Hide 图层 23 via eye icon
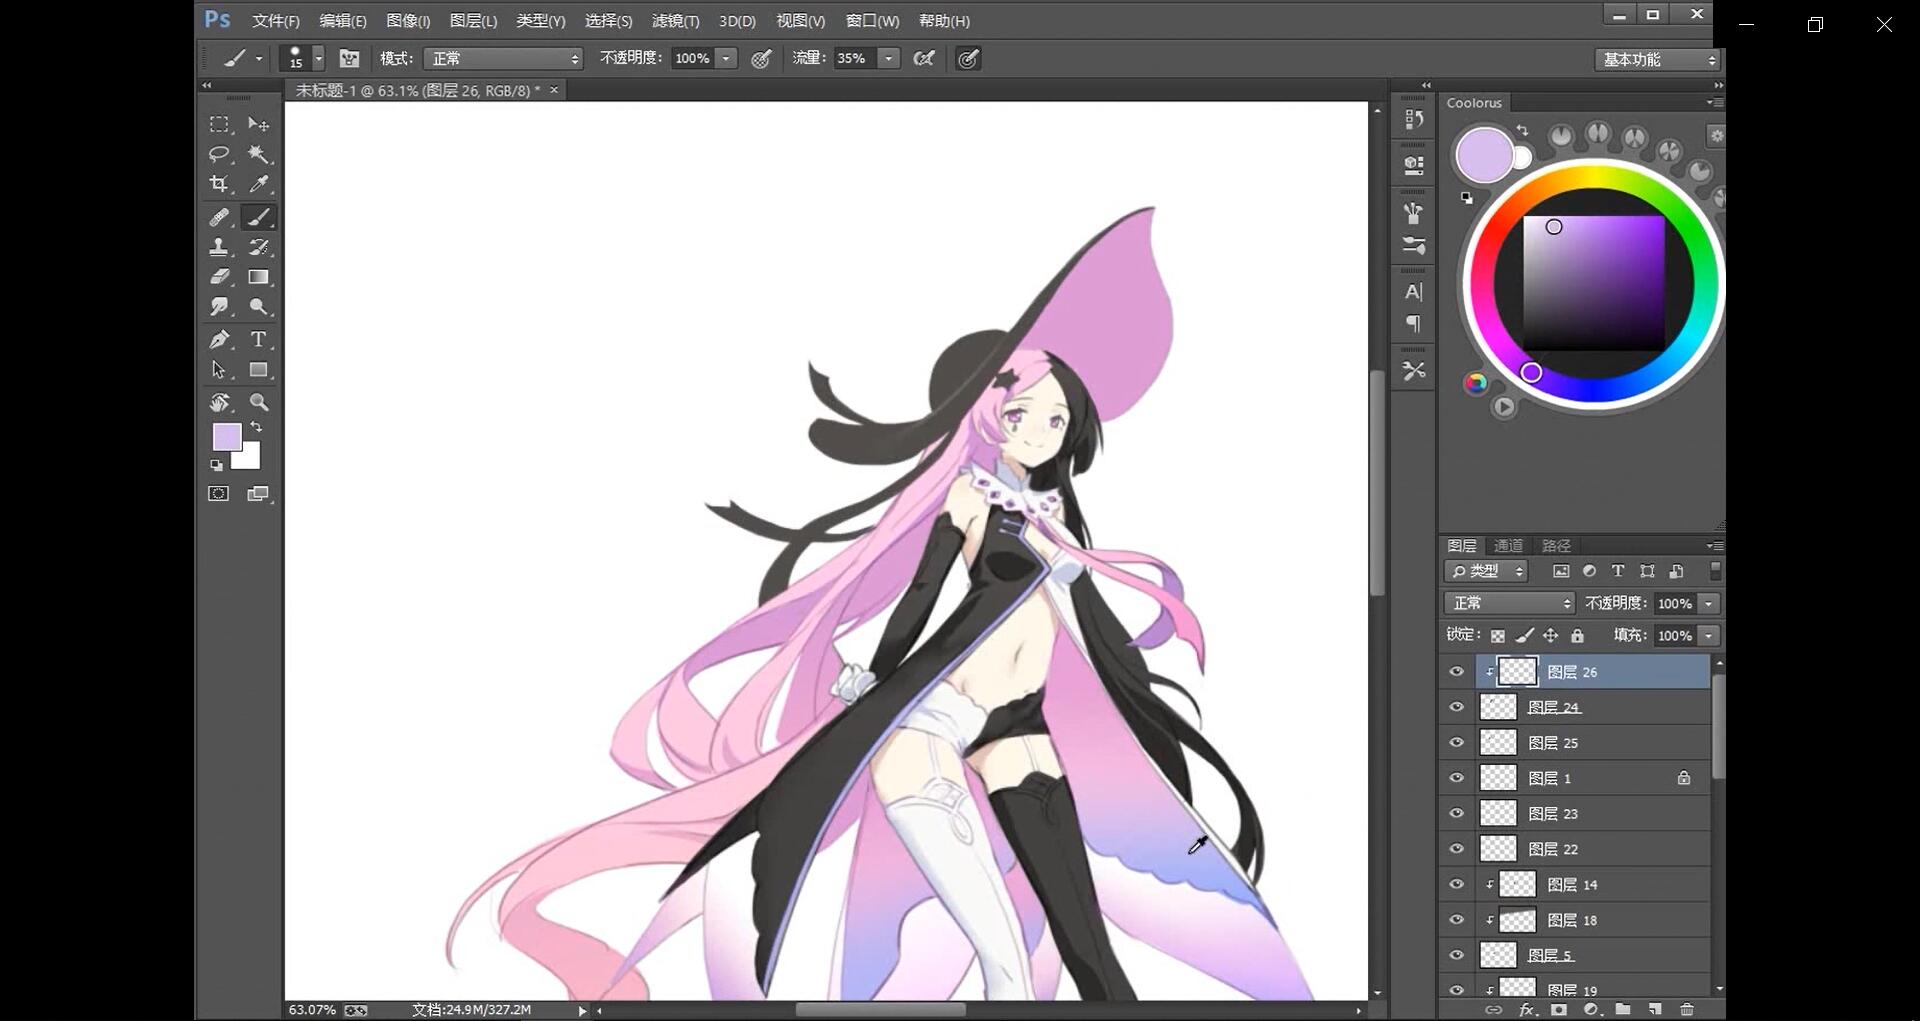The height and width of the screenshot is (1021, 1920). [x=1457, y=814]
